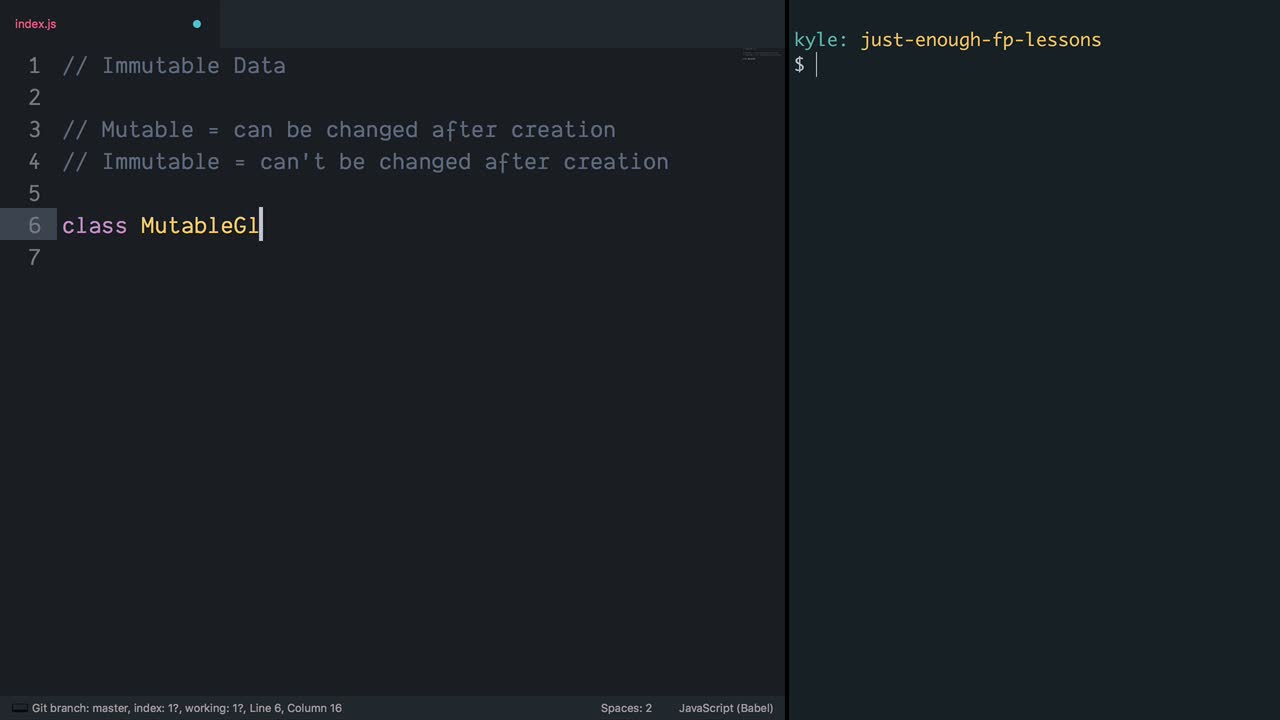Click line number 3 in the gutter
This screenshot has width=1280, height=720.
click(34, 130)
